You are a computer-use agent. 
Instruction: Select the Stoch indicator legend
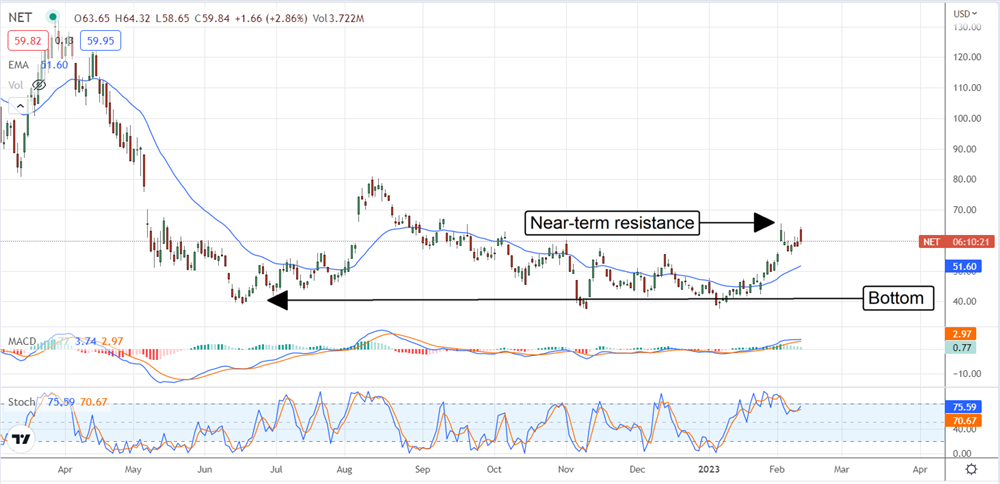tap(20, 402)
